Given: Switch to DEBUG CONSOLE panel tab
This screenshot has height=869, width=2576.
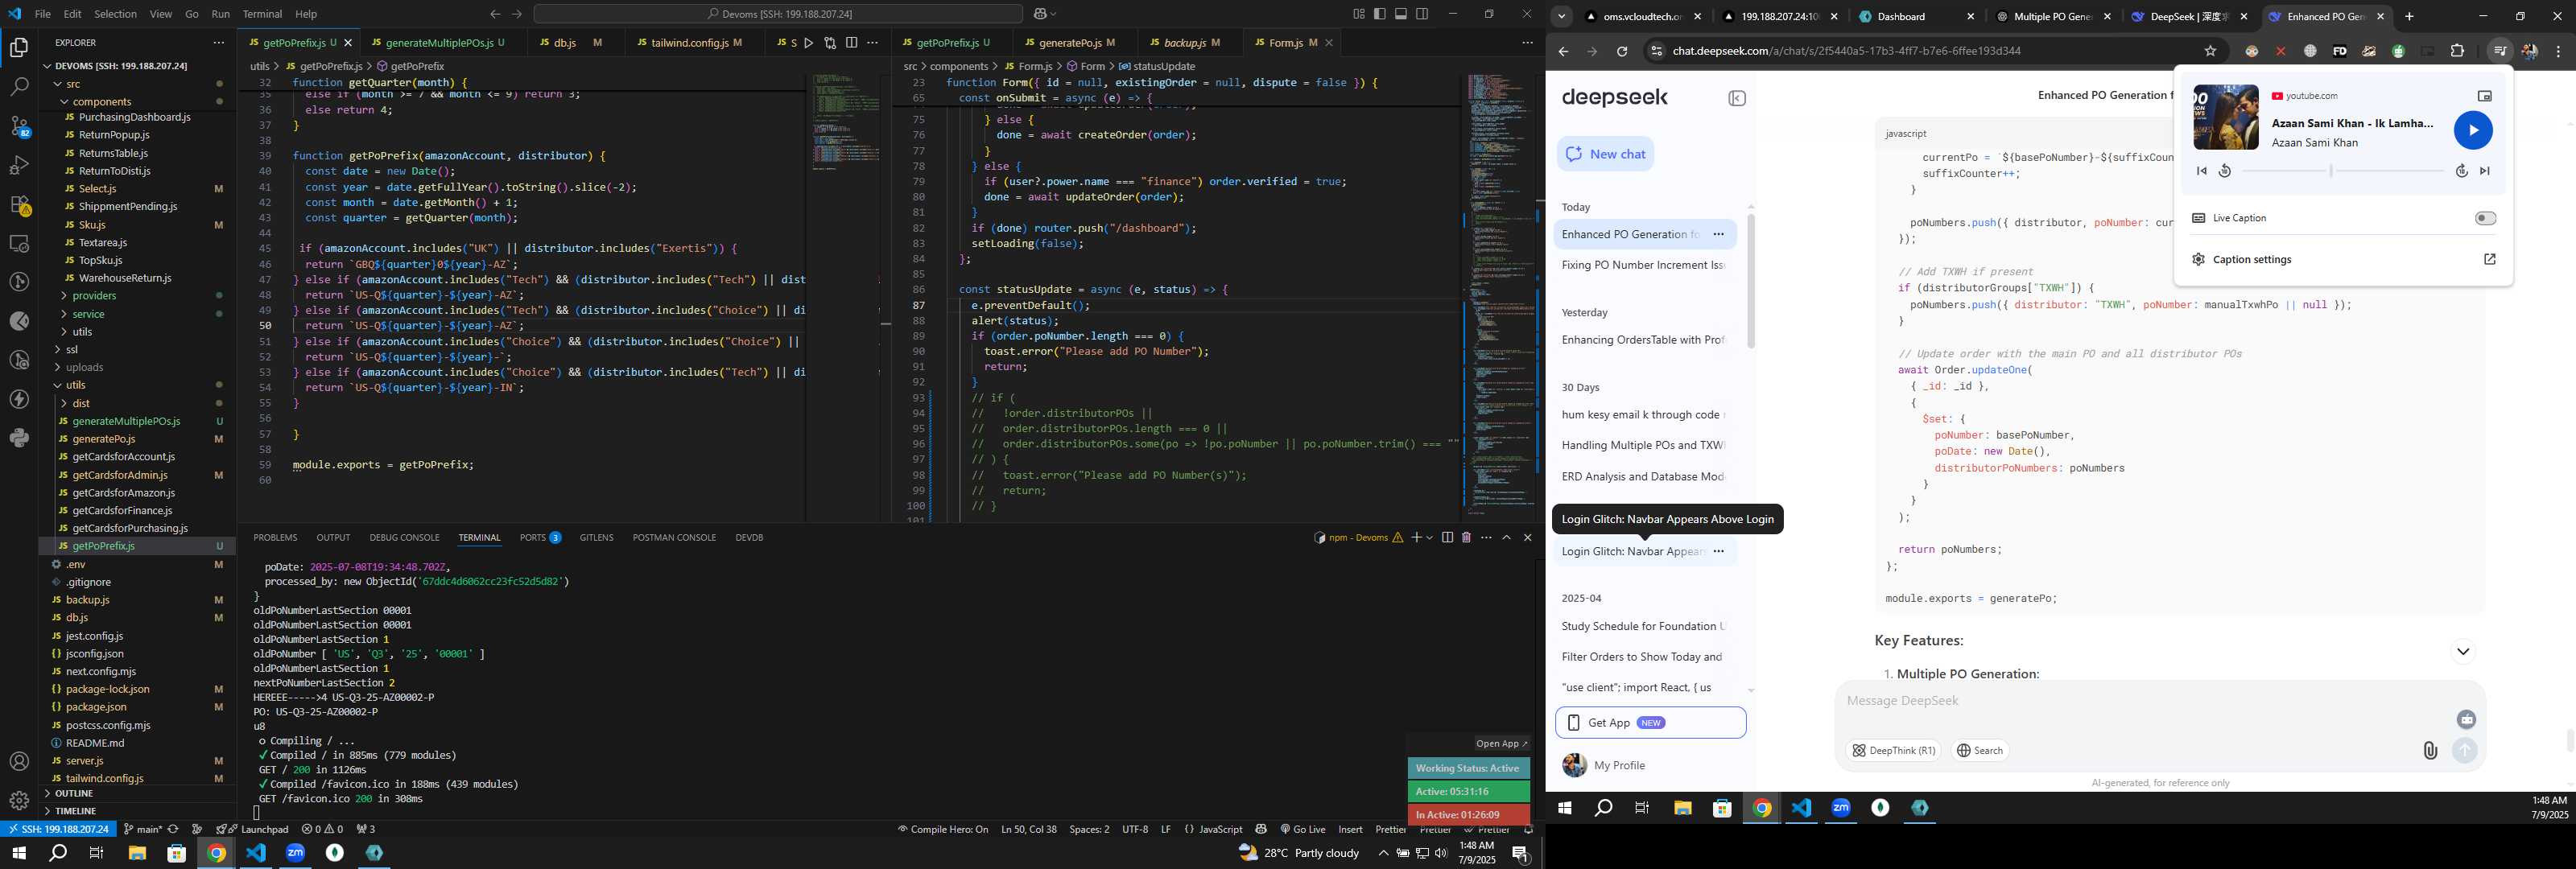Looking at the screenshot, I should (x=404, y=538).
